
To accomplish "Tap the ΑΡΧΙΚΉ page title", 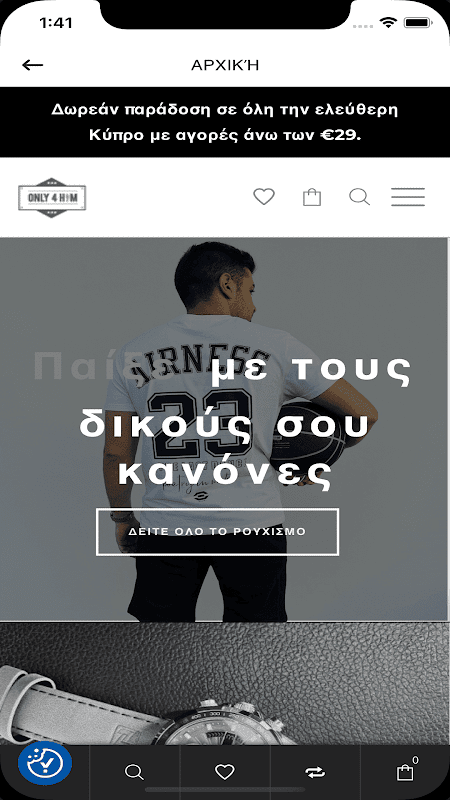I will pyautogui.click(x=225, y=65).
